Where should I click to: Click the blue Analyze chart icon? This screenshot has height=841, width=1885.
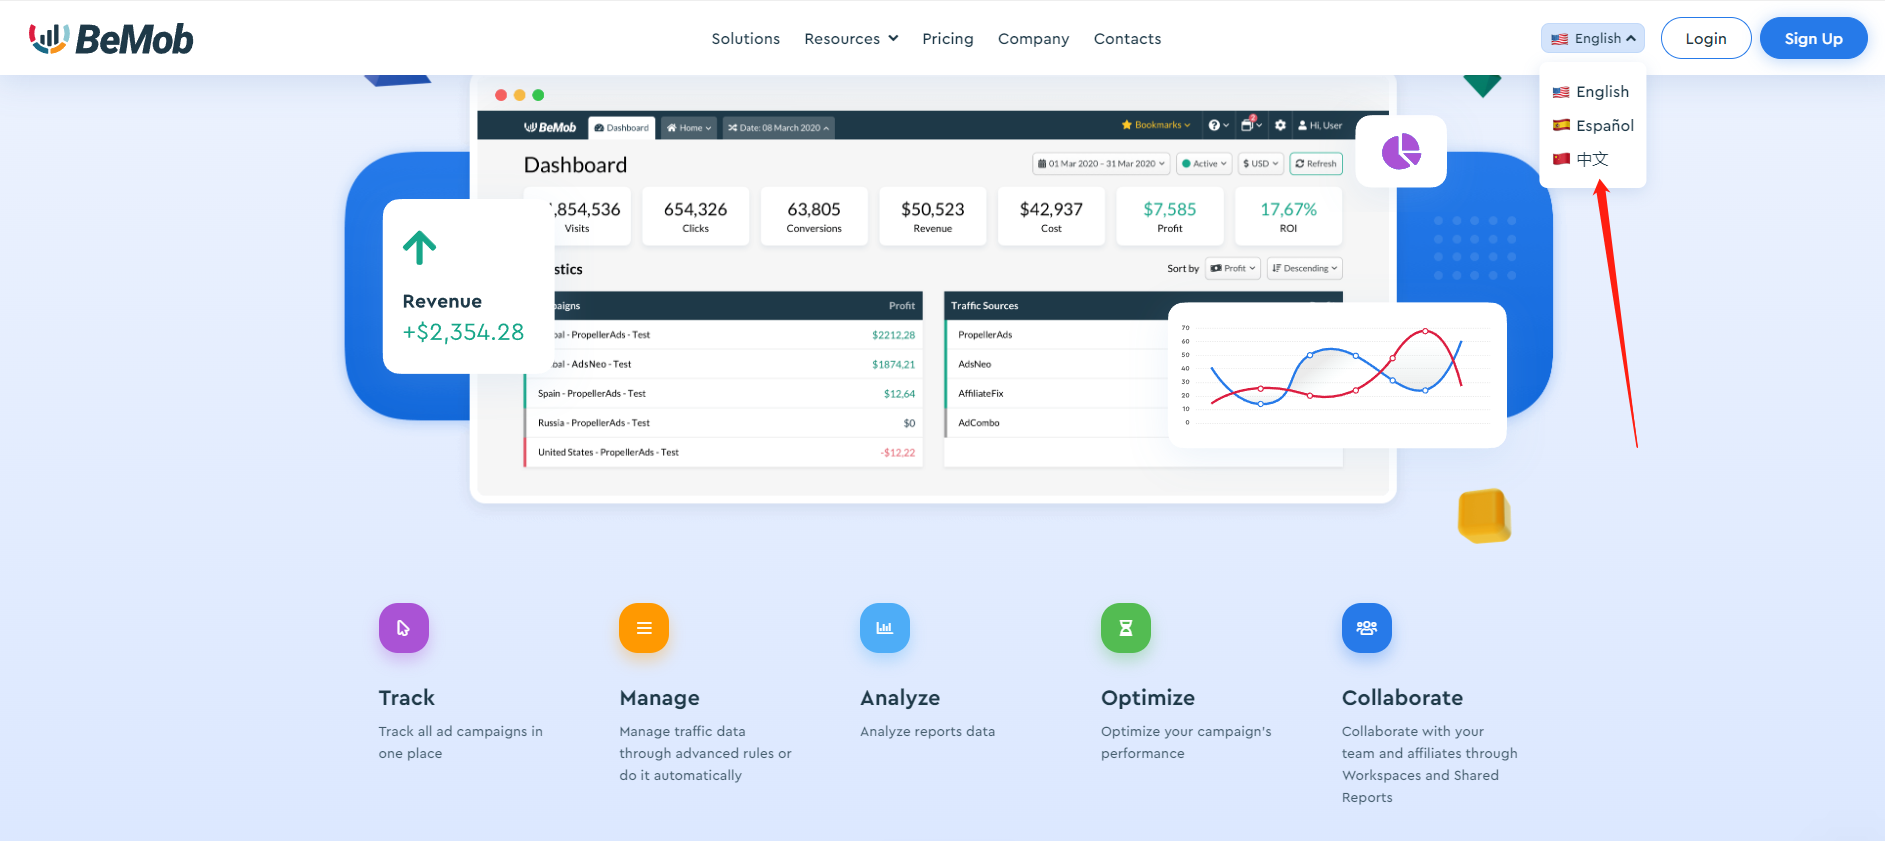[885, 628]
